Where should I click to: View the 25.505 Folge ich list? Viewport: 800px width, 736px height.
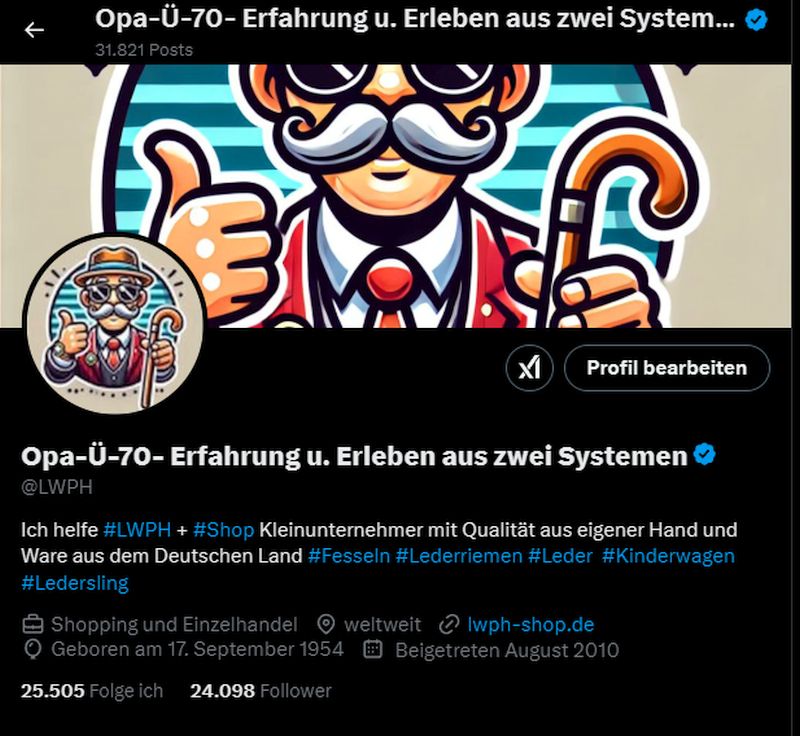tap(92, 691)
